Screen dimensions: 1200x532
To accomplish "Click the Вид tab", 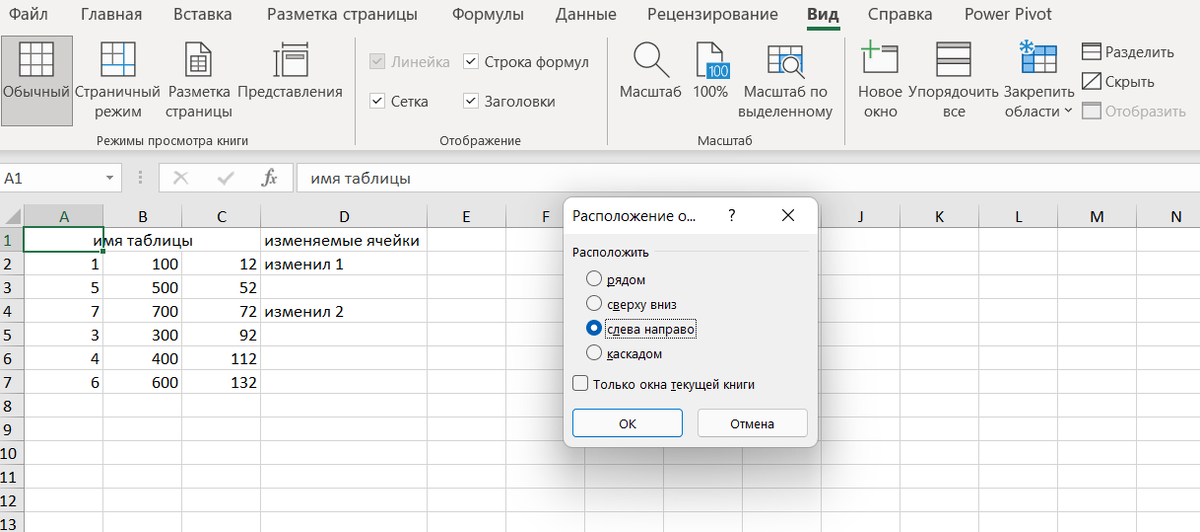I will pyautogui.click(x=823, y=14).
